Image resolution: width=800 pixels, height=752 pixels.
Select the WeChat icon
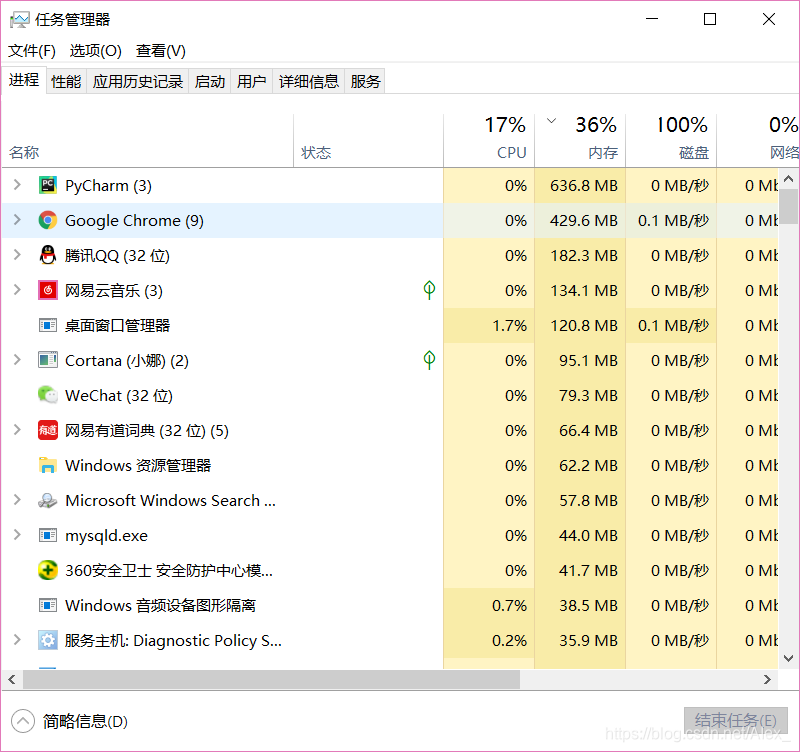pyautogui.click(x=49, y=395)
